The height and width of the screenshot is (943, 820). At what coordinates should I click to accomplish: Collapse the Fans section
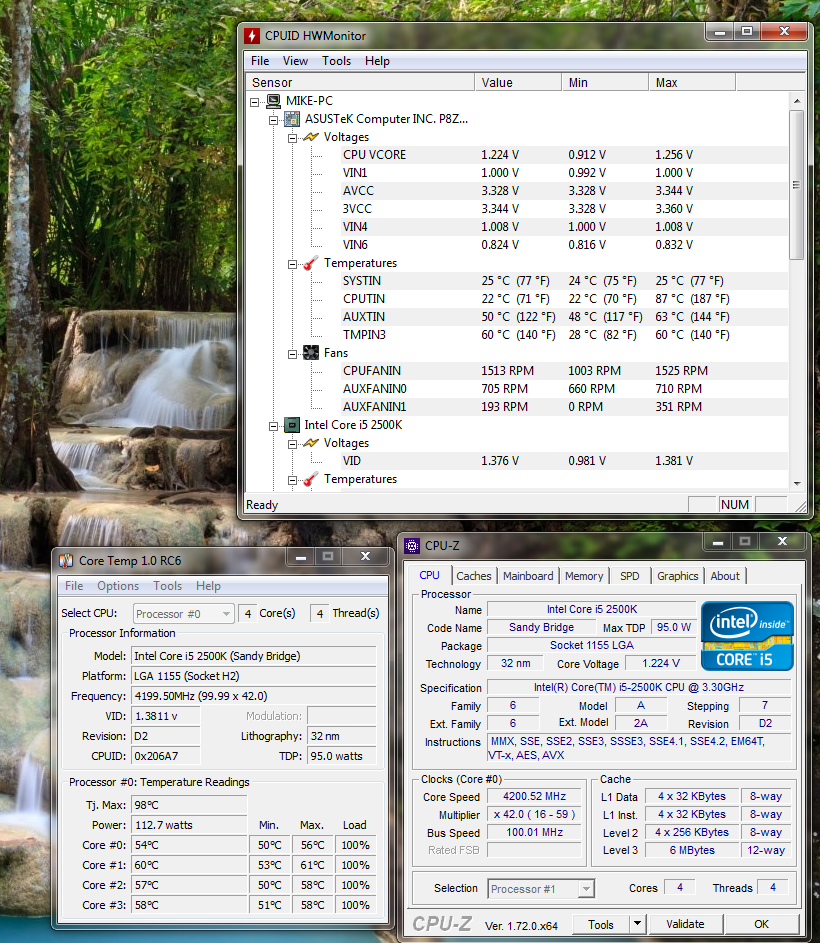292,354
